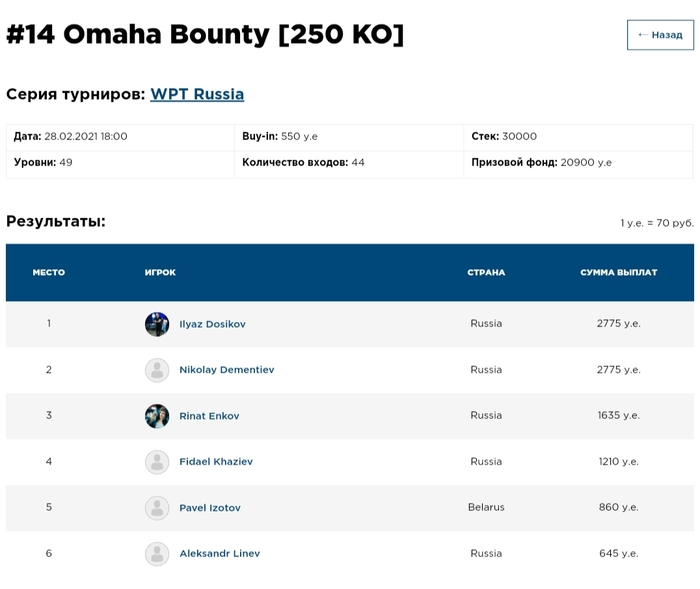The image size is (700, 589).
Task: Click Aleksandr Linev's placeholder avatar icon
Action: pos(157,554)
